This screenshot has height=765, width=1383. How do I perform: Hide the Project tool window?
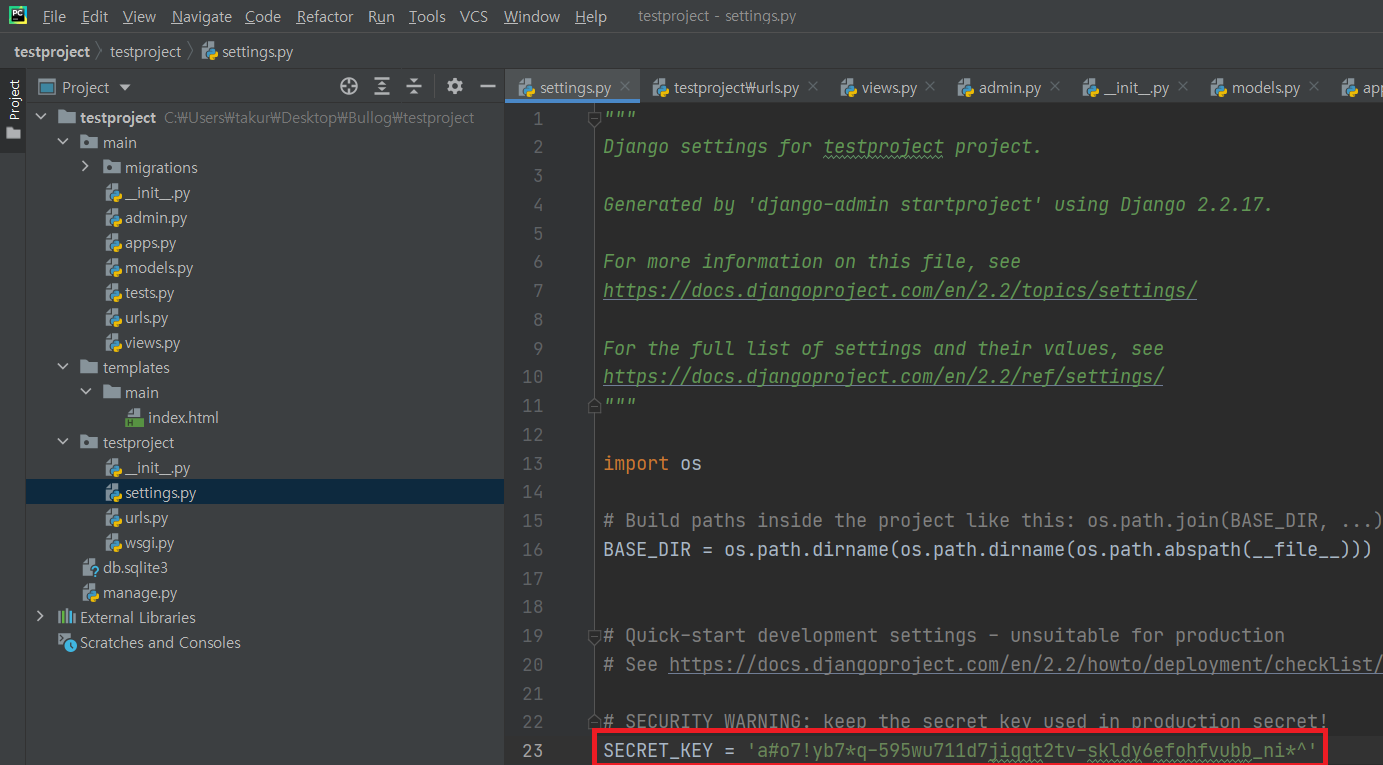488,87
